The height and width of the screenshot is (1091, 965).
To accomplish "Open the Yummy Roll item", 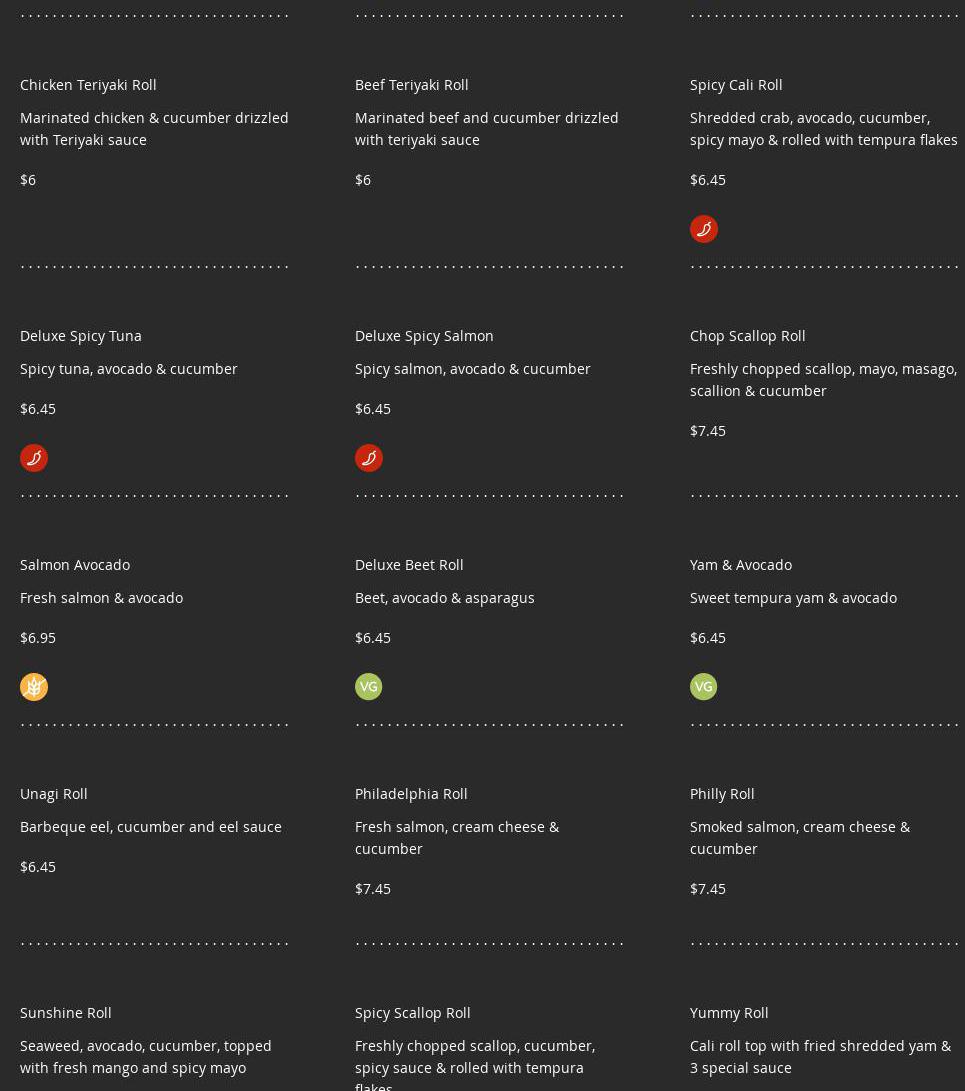I will (729, 1013).
